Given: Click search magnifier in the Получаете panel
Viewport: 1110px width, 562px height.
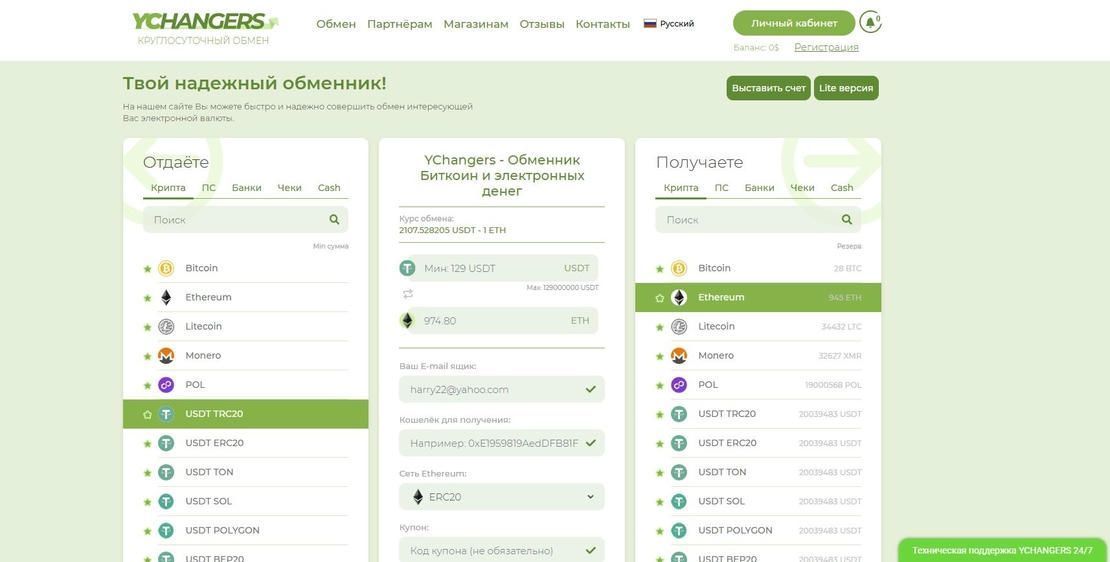Looking at the screenshot, I should [x=847, y=220].
